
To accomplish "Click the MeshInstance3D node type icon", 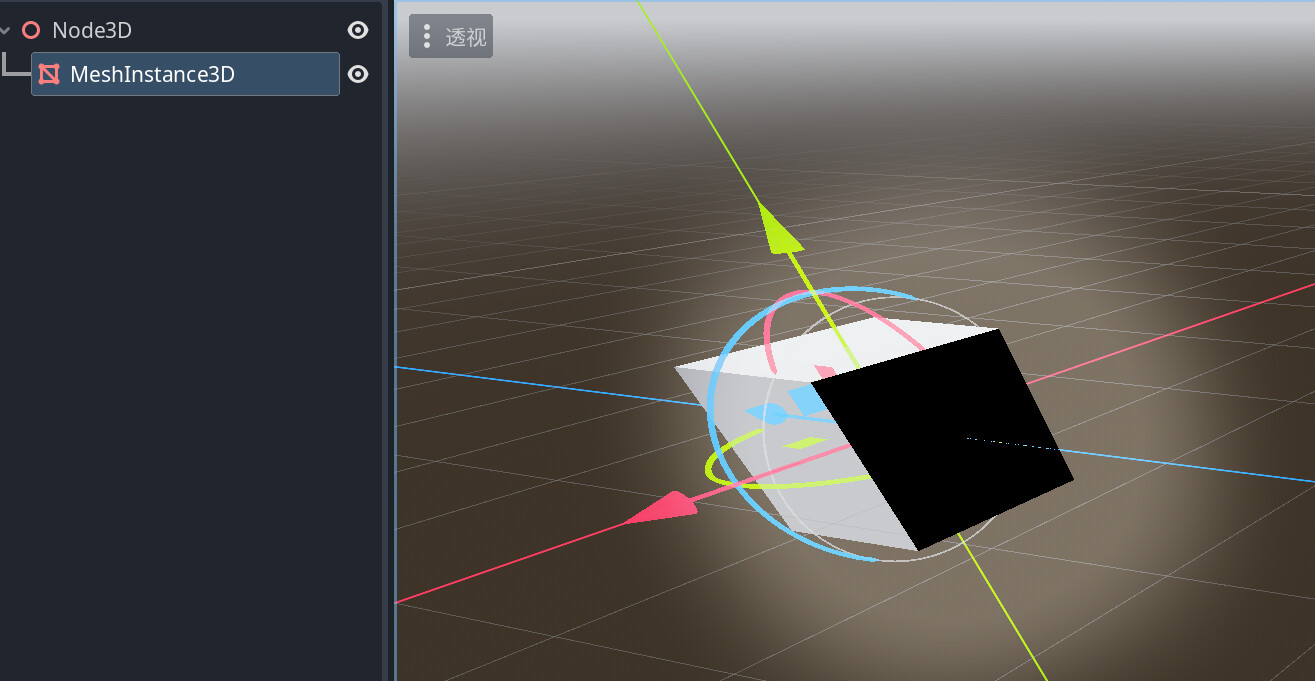I will tap(49, 74).
